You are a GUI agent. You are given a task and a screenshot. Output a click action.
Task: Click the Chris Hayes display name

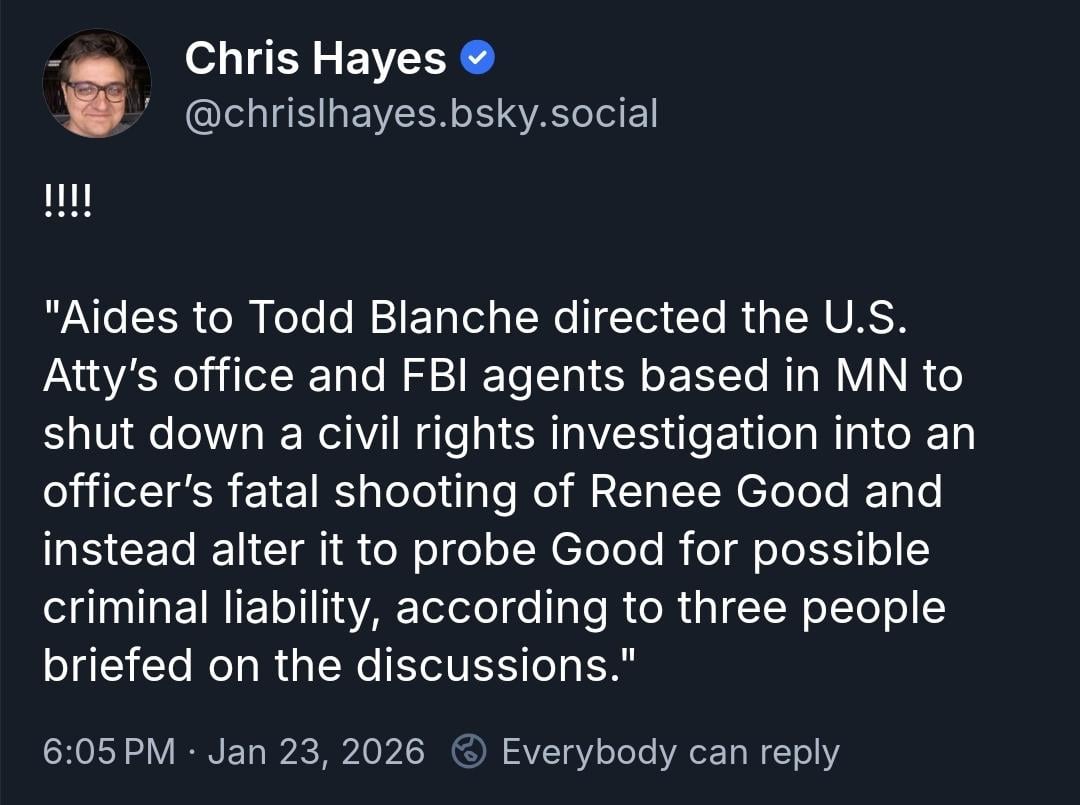coord(315,61)
